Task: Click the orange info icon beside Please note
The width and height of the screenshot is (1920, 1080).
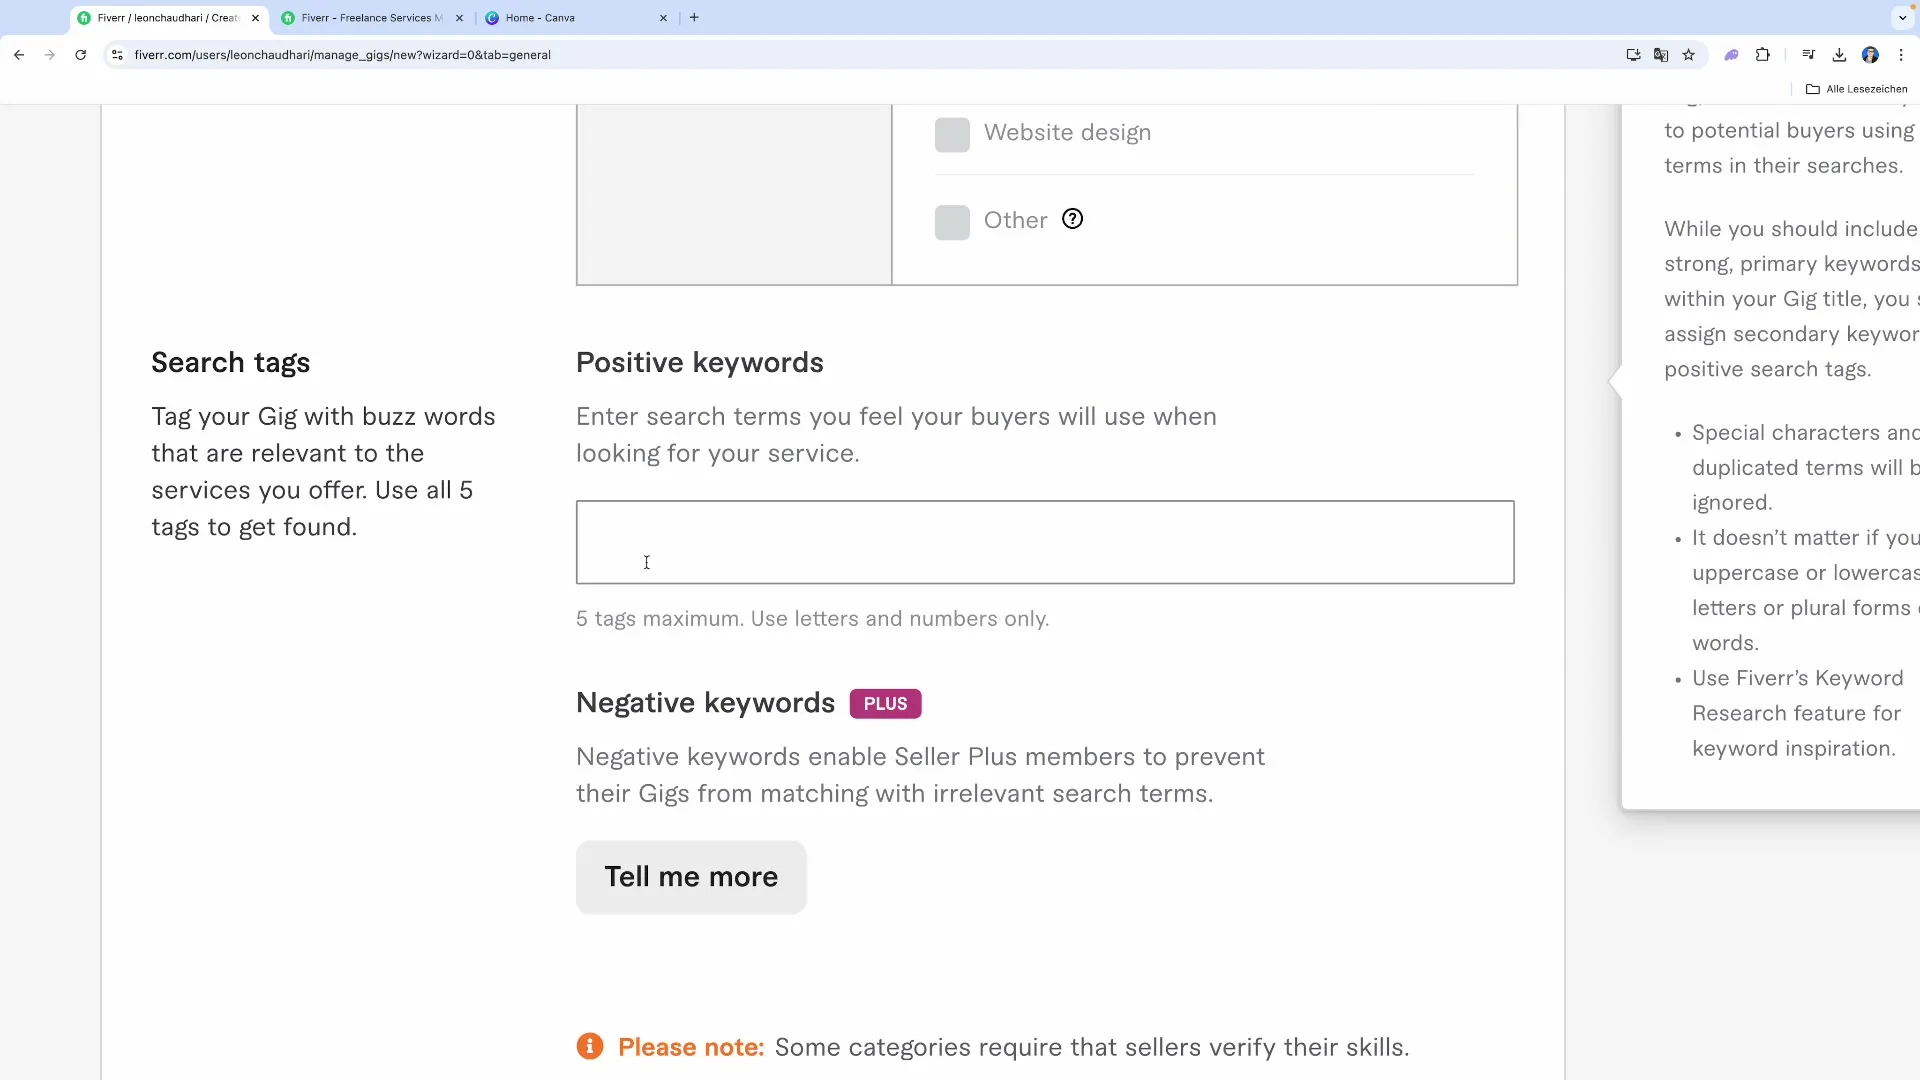Action: click(x=590, y=1046)
